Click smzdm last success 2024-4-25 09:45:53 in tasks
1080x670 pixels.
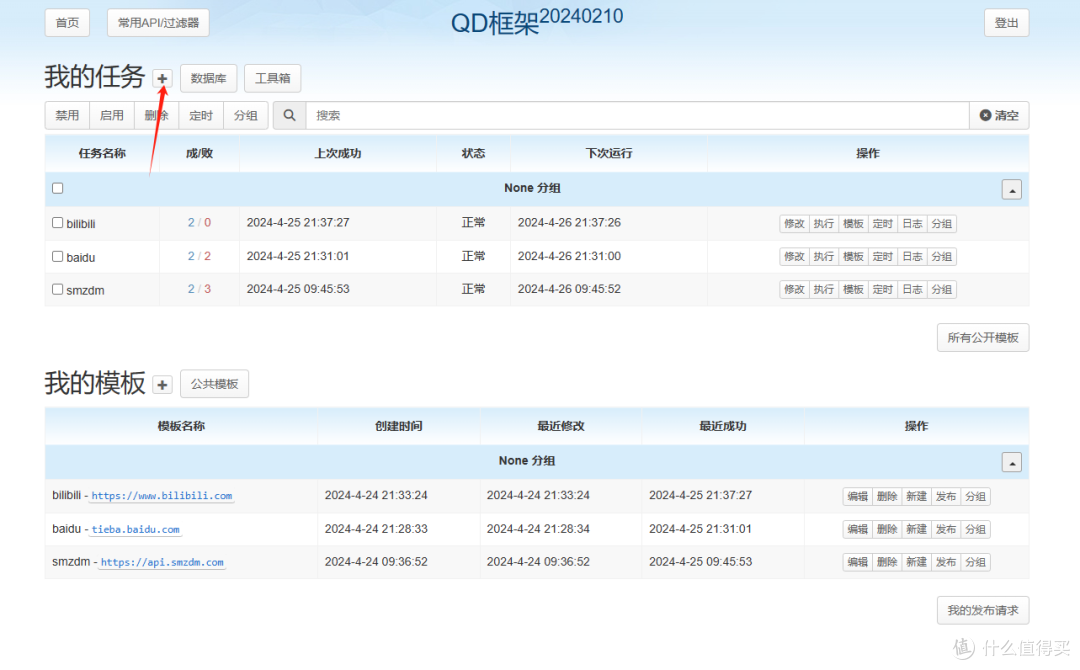tap(298, 289)
